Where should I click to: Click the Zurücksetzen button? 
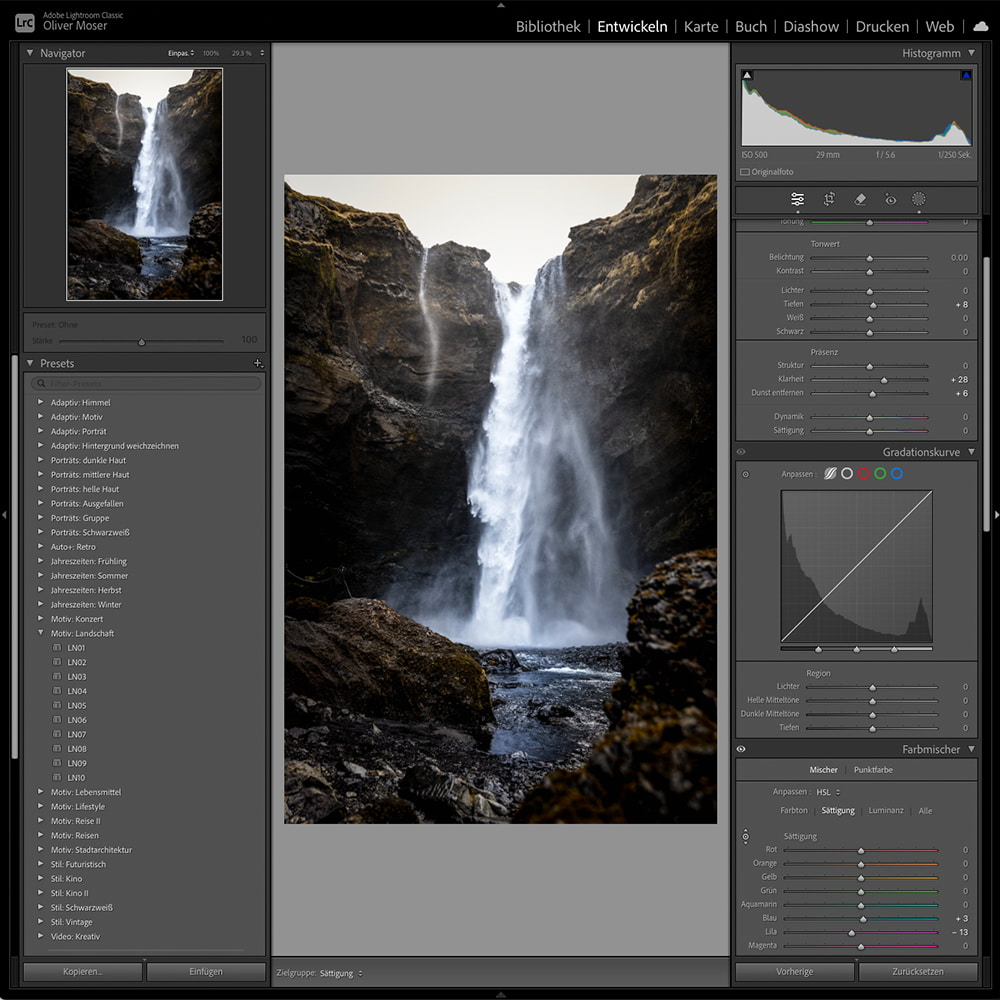tap(918, 971)
